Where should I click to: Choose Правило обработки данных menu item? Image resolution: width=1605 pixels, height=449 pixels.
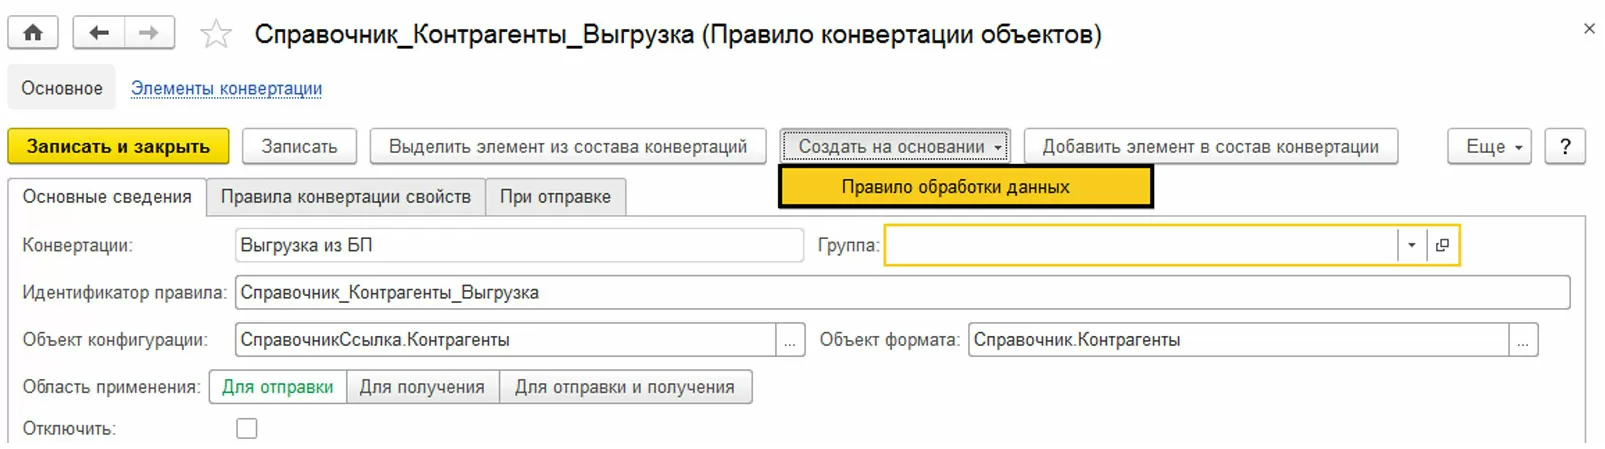coord(956,187)
